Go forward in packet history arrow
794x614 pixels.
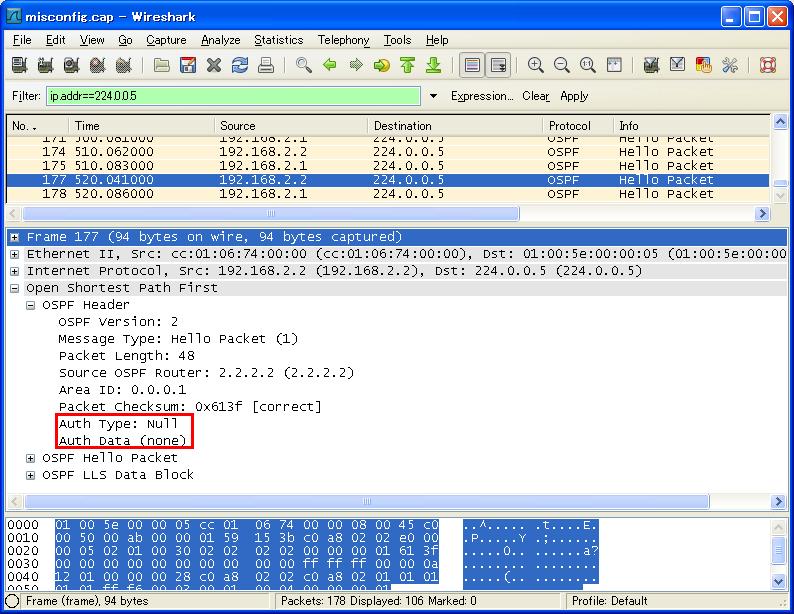[x=356, y=65]
